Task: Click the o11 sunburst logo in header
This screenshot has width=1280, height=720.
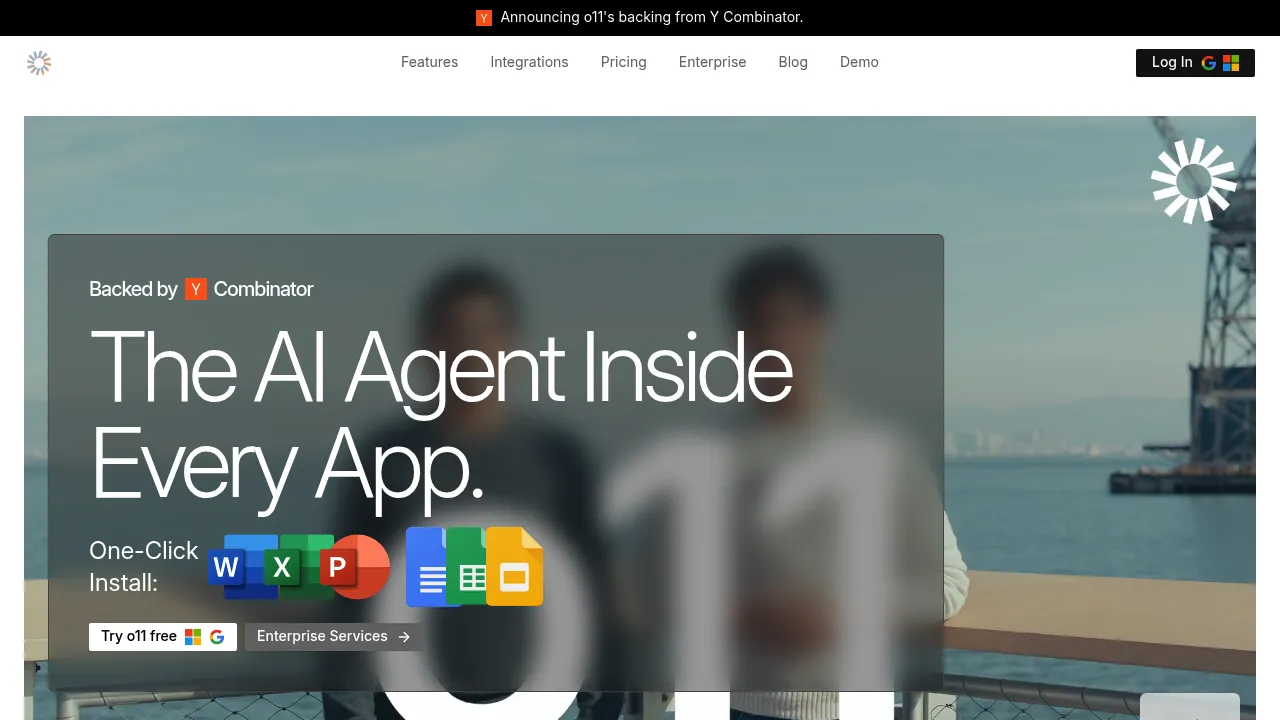Action: [x=39, y=63]
